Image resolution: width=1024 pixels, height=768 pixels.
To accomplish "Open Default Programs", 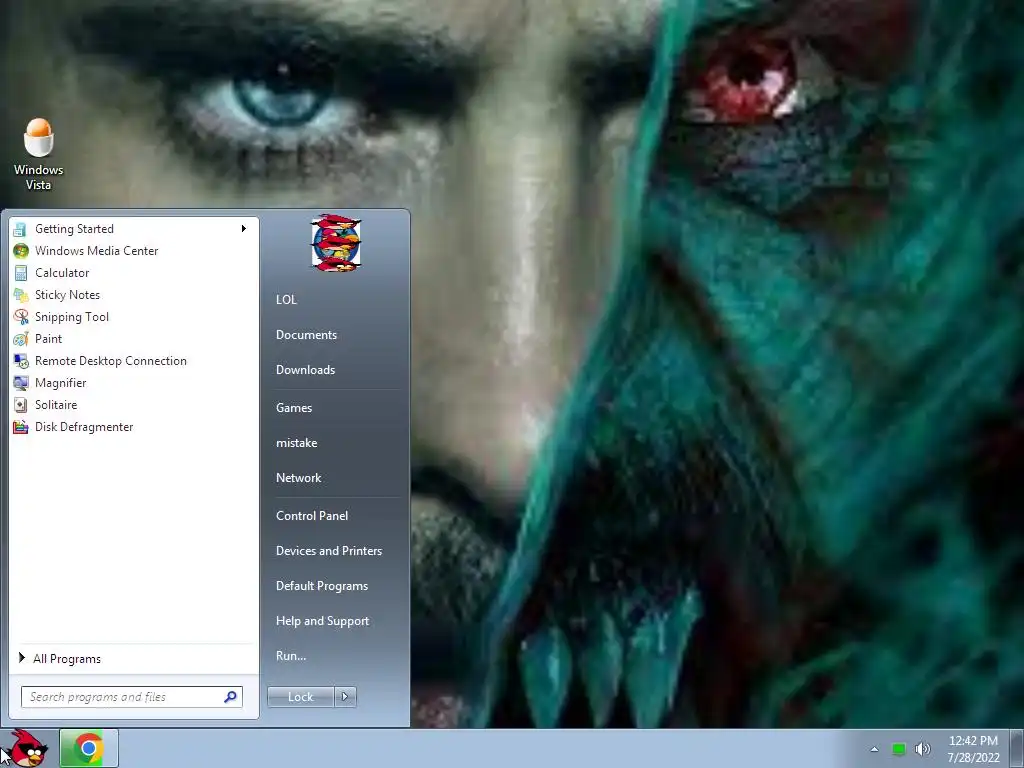I will click(322, 586).
